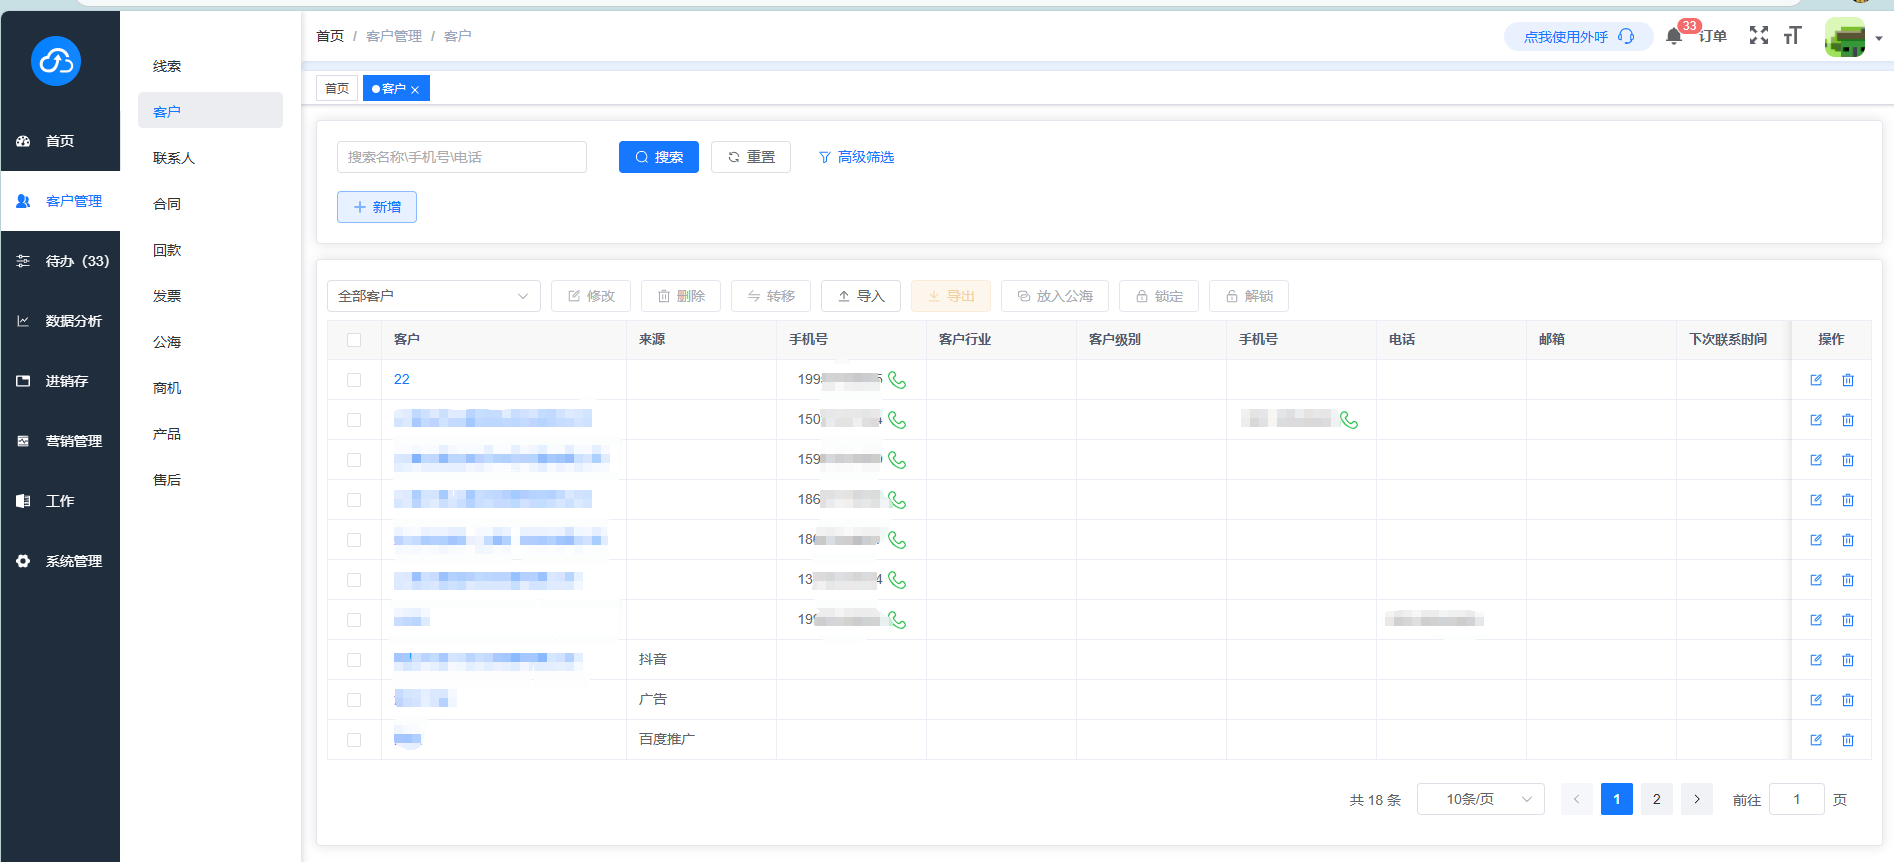
Task: Toggle fullscreen mode icon
Action: click(1758, 36)
